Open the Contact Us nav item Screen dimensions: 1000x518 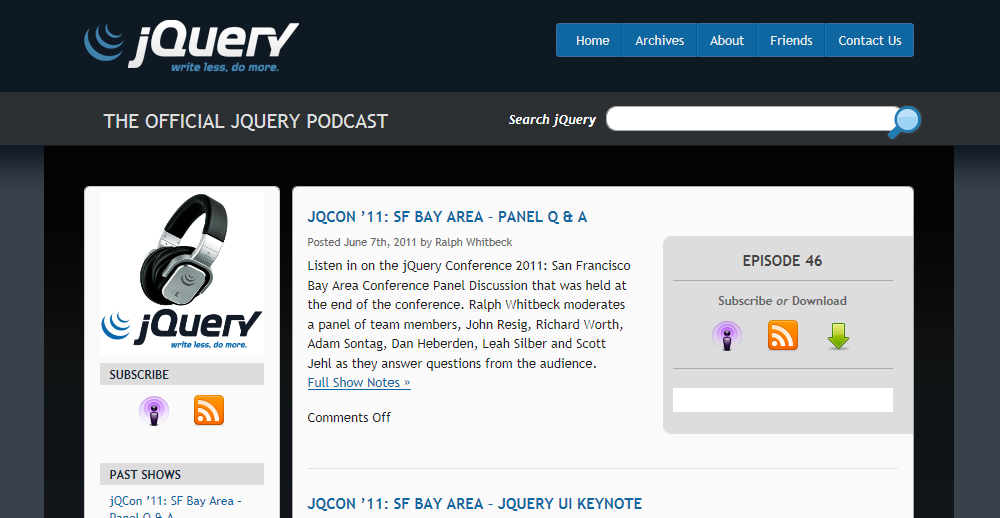(x=869, y=40)
